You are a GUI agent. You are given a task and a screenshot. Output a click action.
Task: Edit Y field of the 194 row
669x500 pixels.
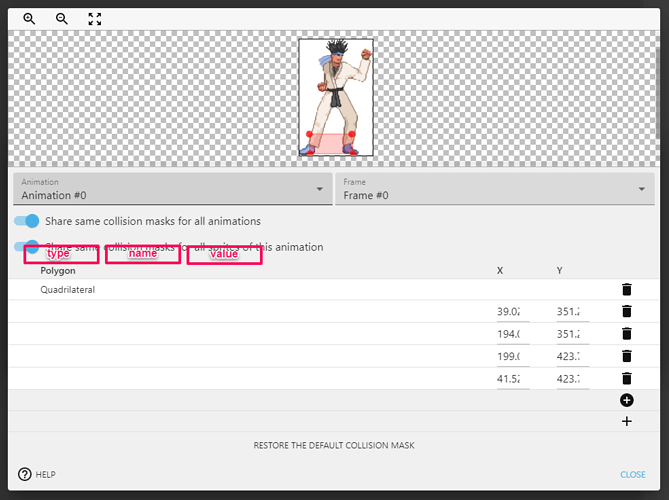click(573, 334)
